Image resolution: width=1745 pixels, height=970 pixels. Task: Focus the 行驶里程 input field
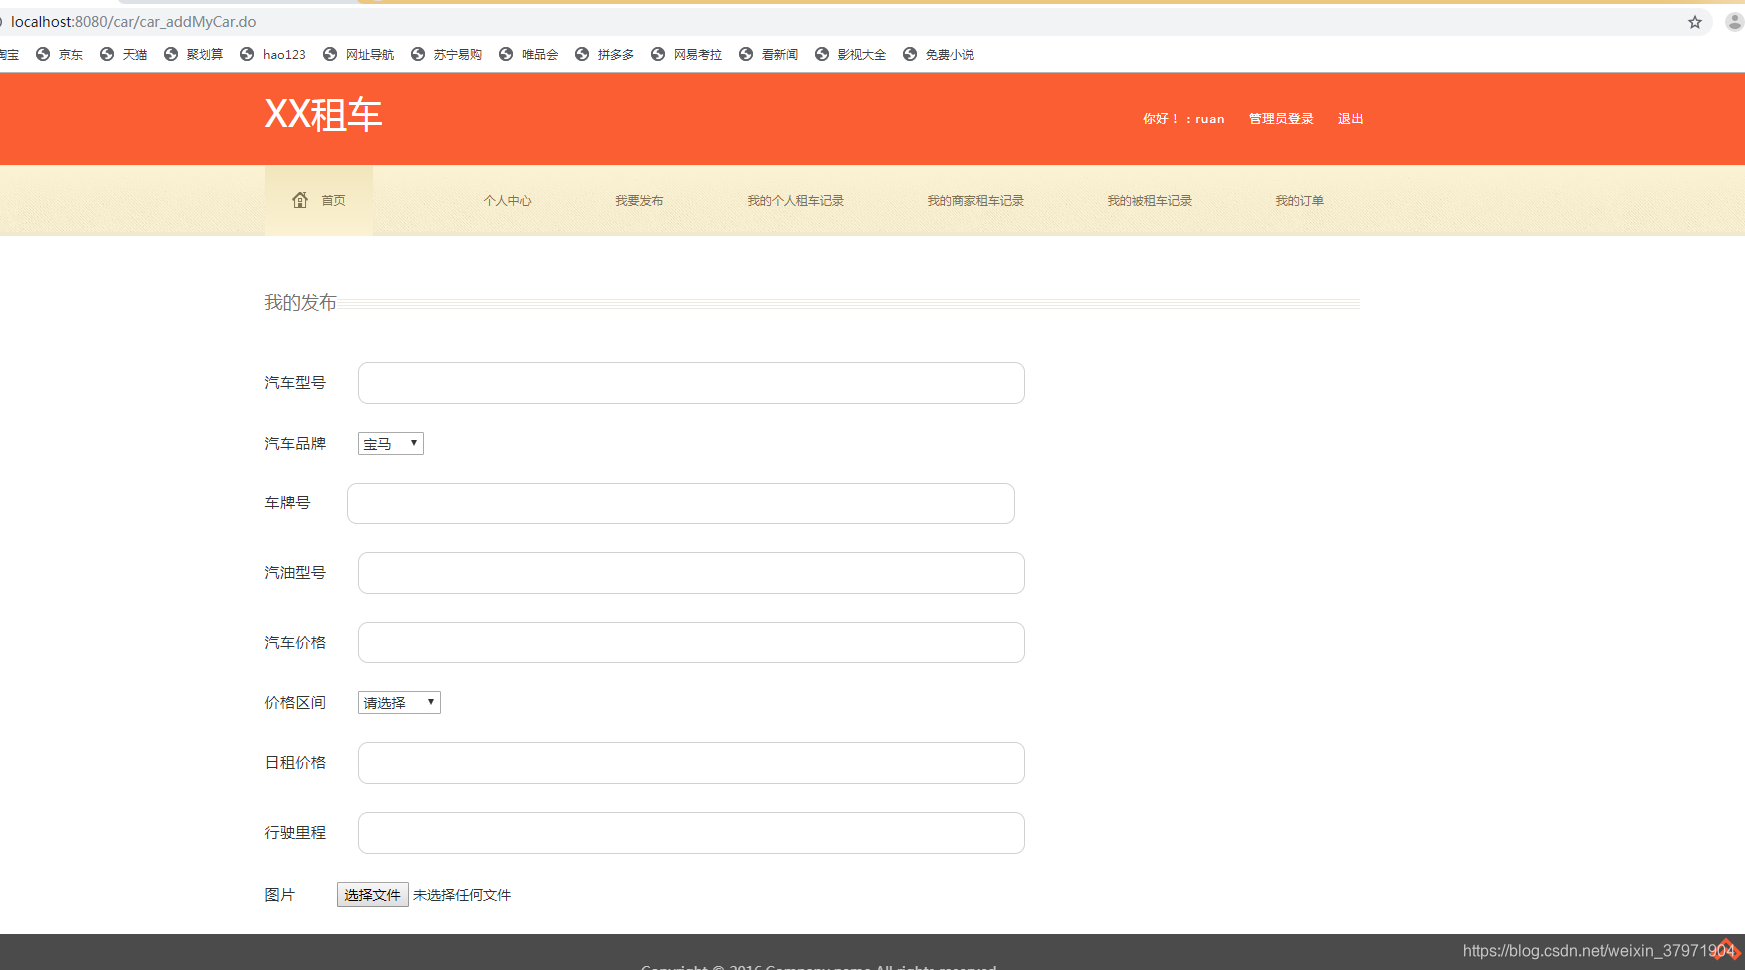(x=691, y=833)
